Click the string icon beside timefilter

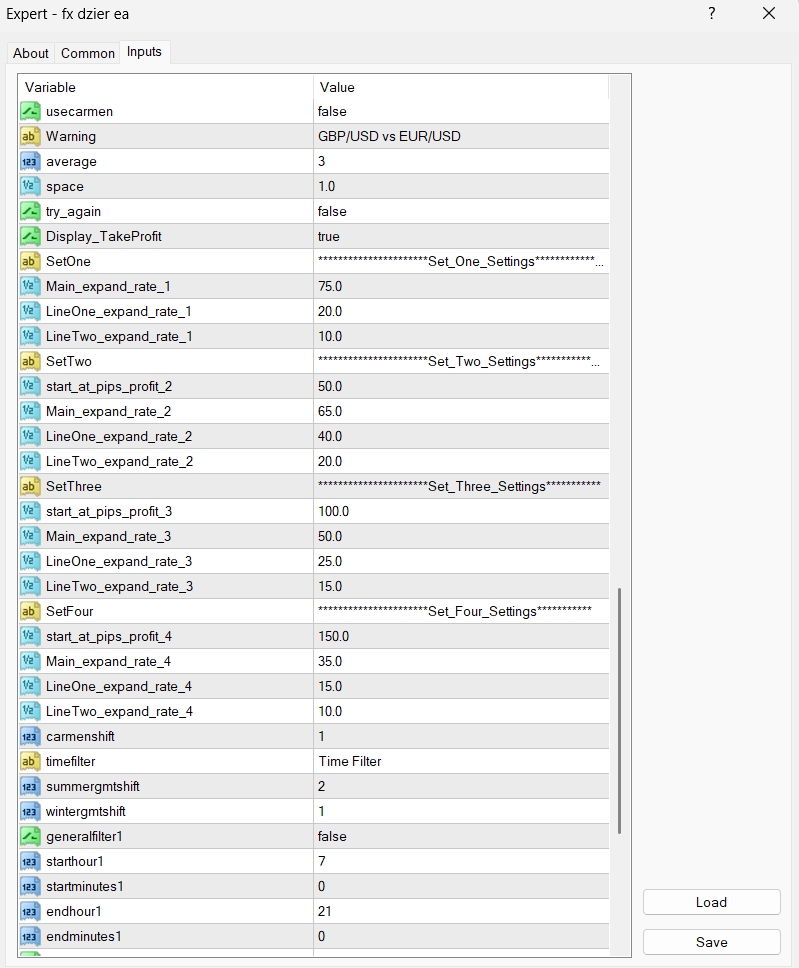point(30,761)
